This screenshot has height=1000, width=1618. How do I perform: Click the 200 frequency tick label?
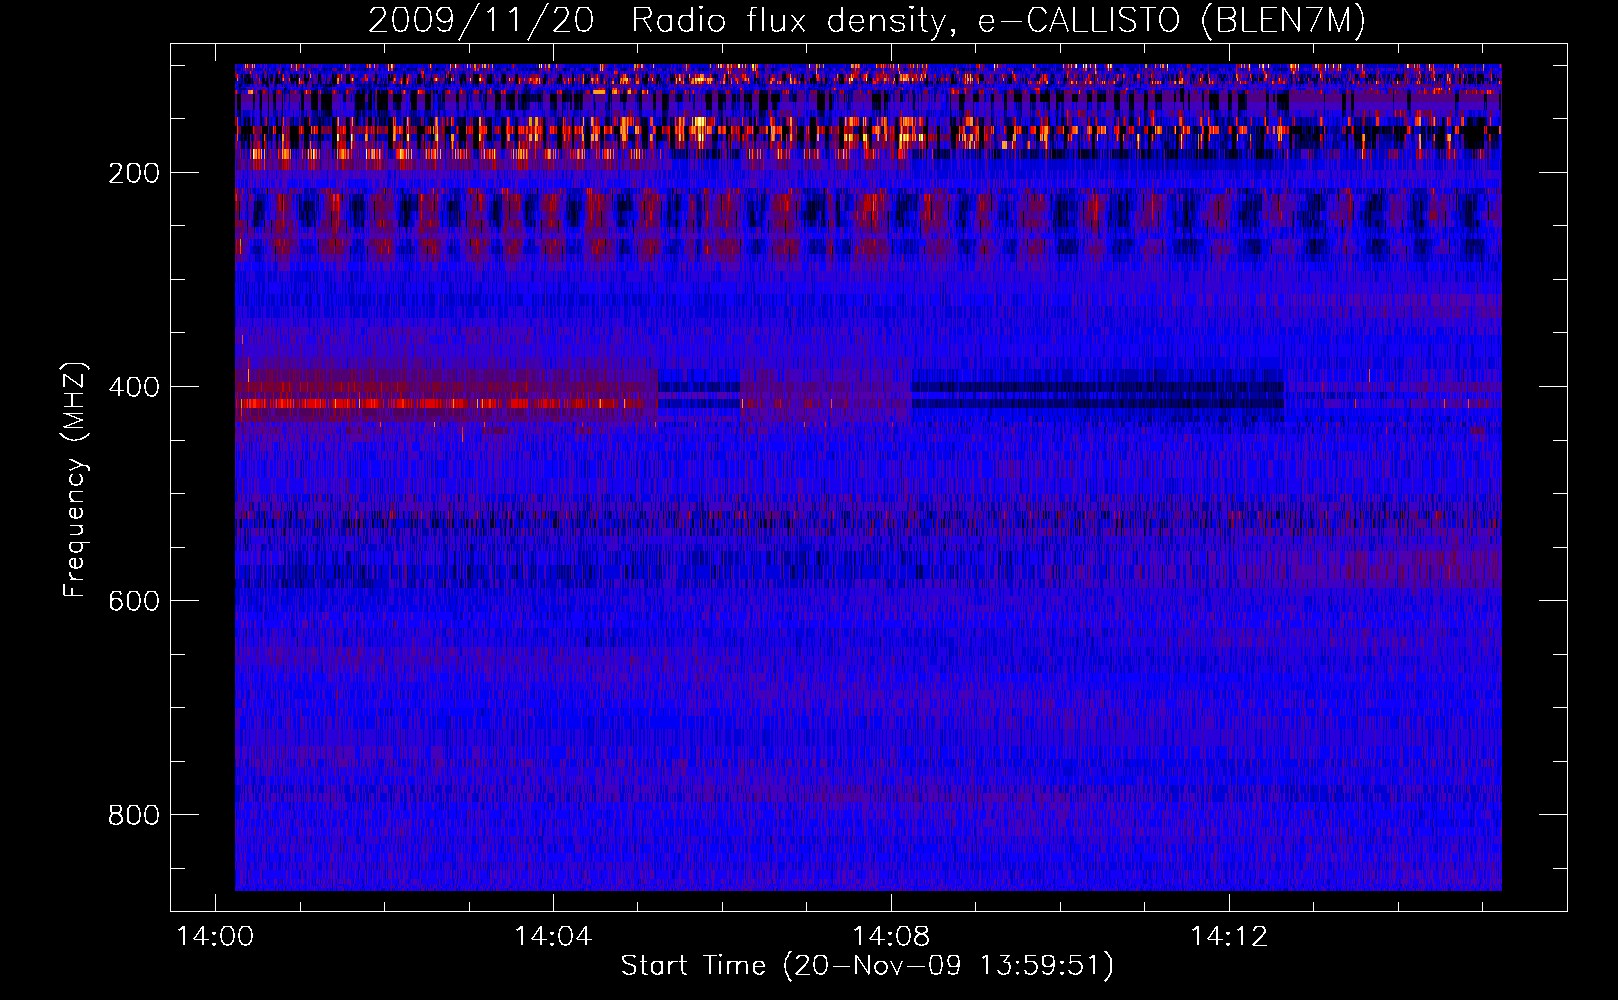(134, 173)
